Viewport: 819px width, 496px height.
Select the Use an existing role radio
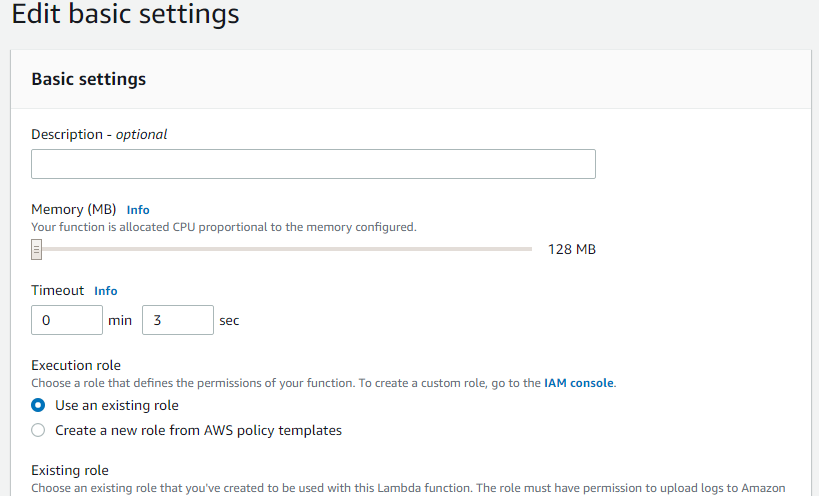pyautogui.click(x=38, y=405)
